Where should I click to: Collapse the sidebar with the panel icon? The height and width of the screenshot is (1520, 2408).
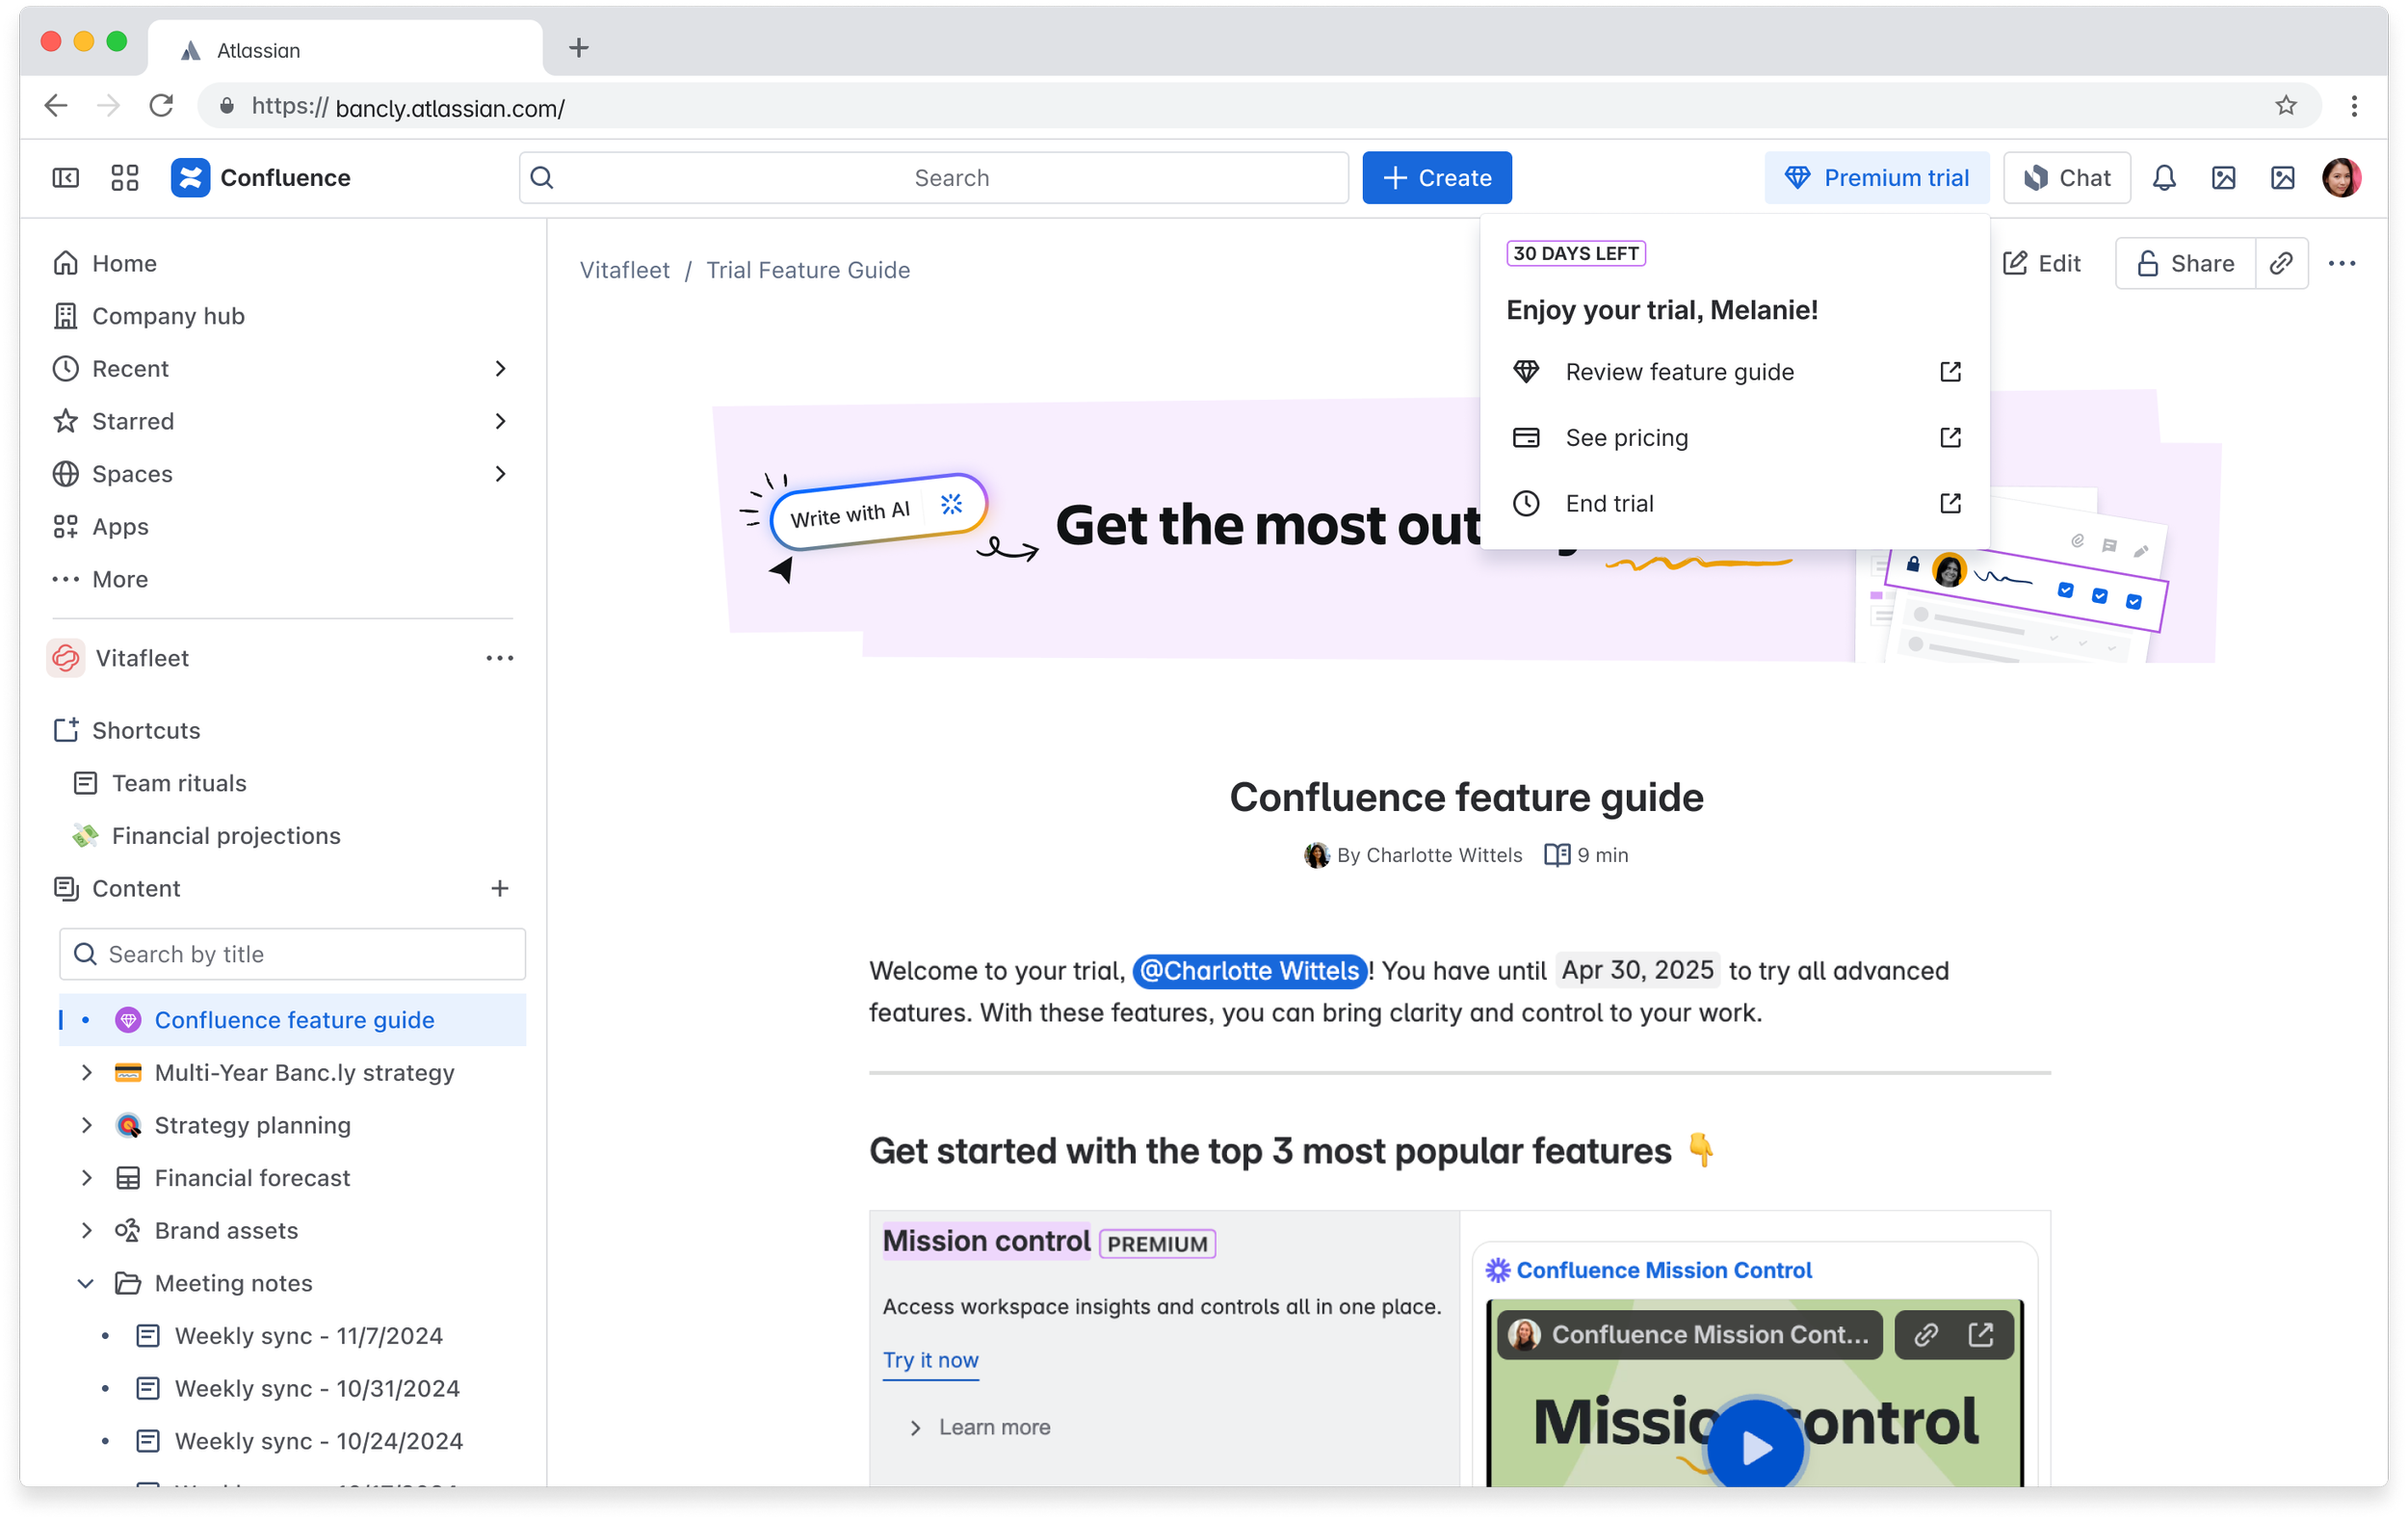click(65, 178)
